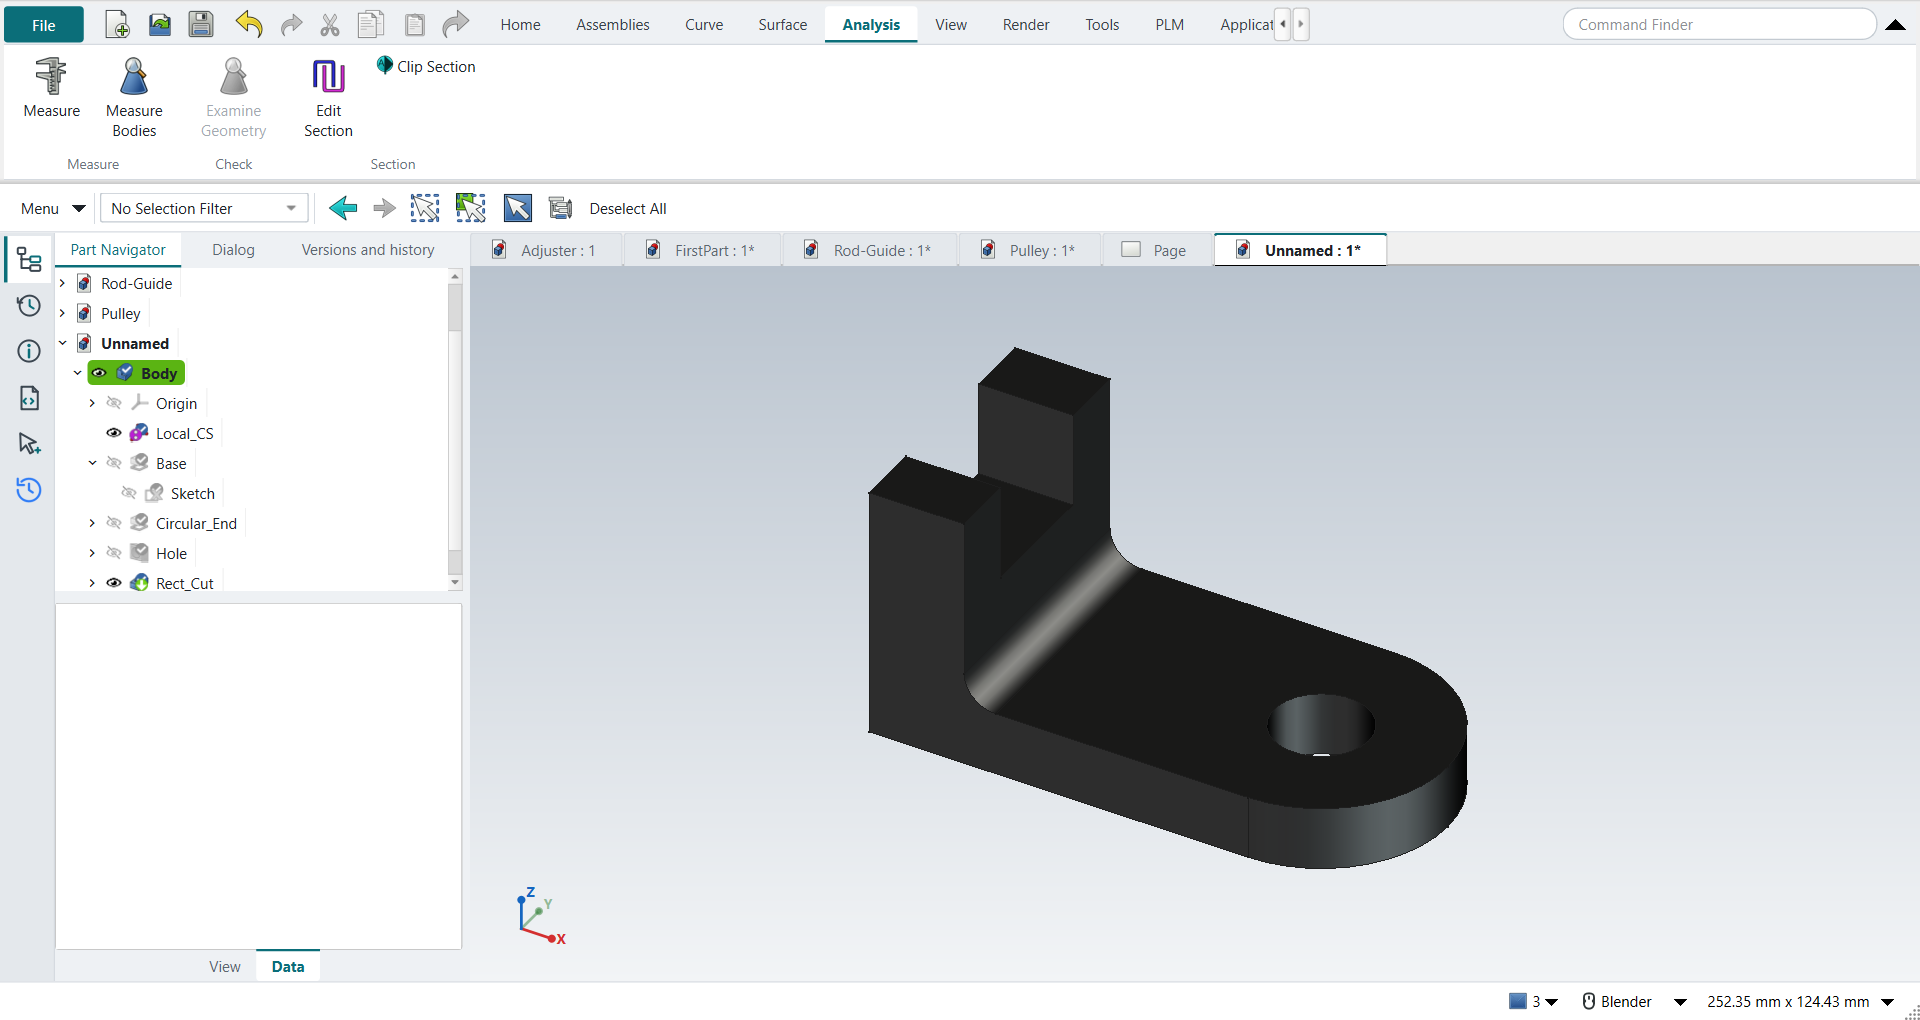The height and width of the screenshot is (1020, 1920).
Task: Select the Sketch item in the tree
Action: click(192, 493)
